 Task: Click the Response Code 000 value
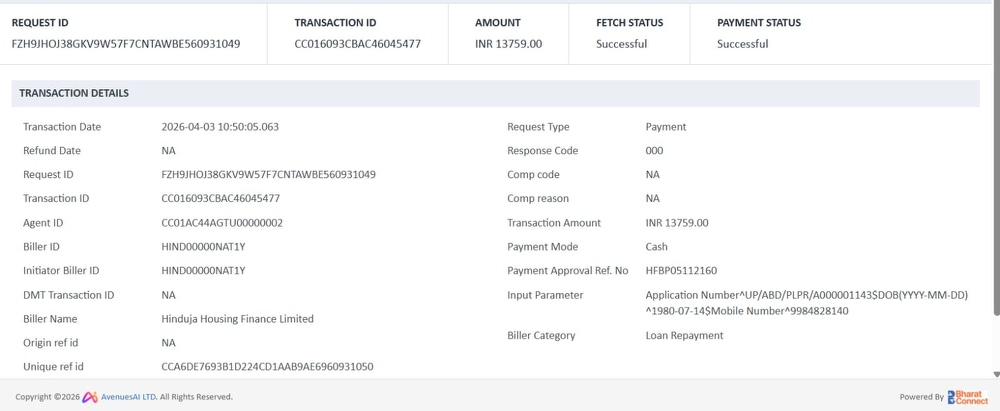click(x=654, y=151)
